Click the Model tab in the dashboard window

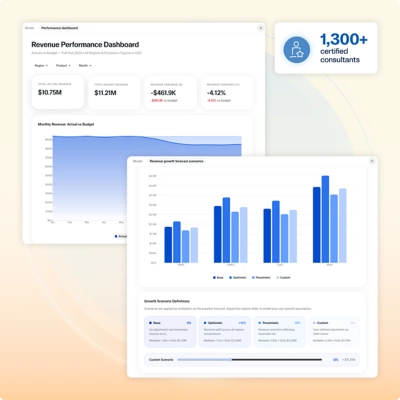tap(30, 28)
